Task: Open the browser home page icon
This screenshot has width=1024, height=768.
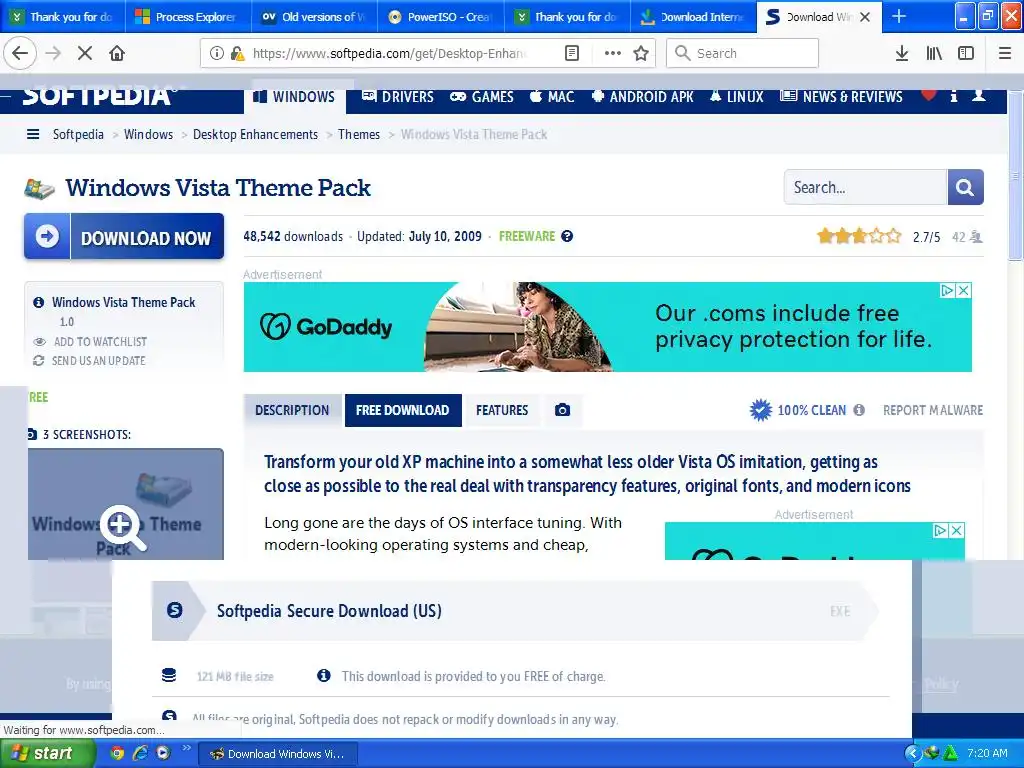Action: point(117,54)
